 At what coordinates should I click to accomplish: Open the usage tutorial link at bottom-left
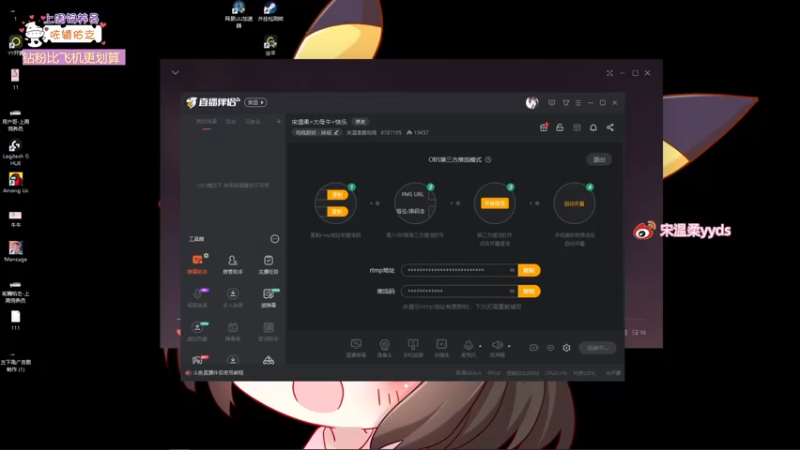(x=214, y=373)
